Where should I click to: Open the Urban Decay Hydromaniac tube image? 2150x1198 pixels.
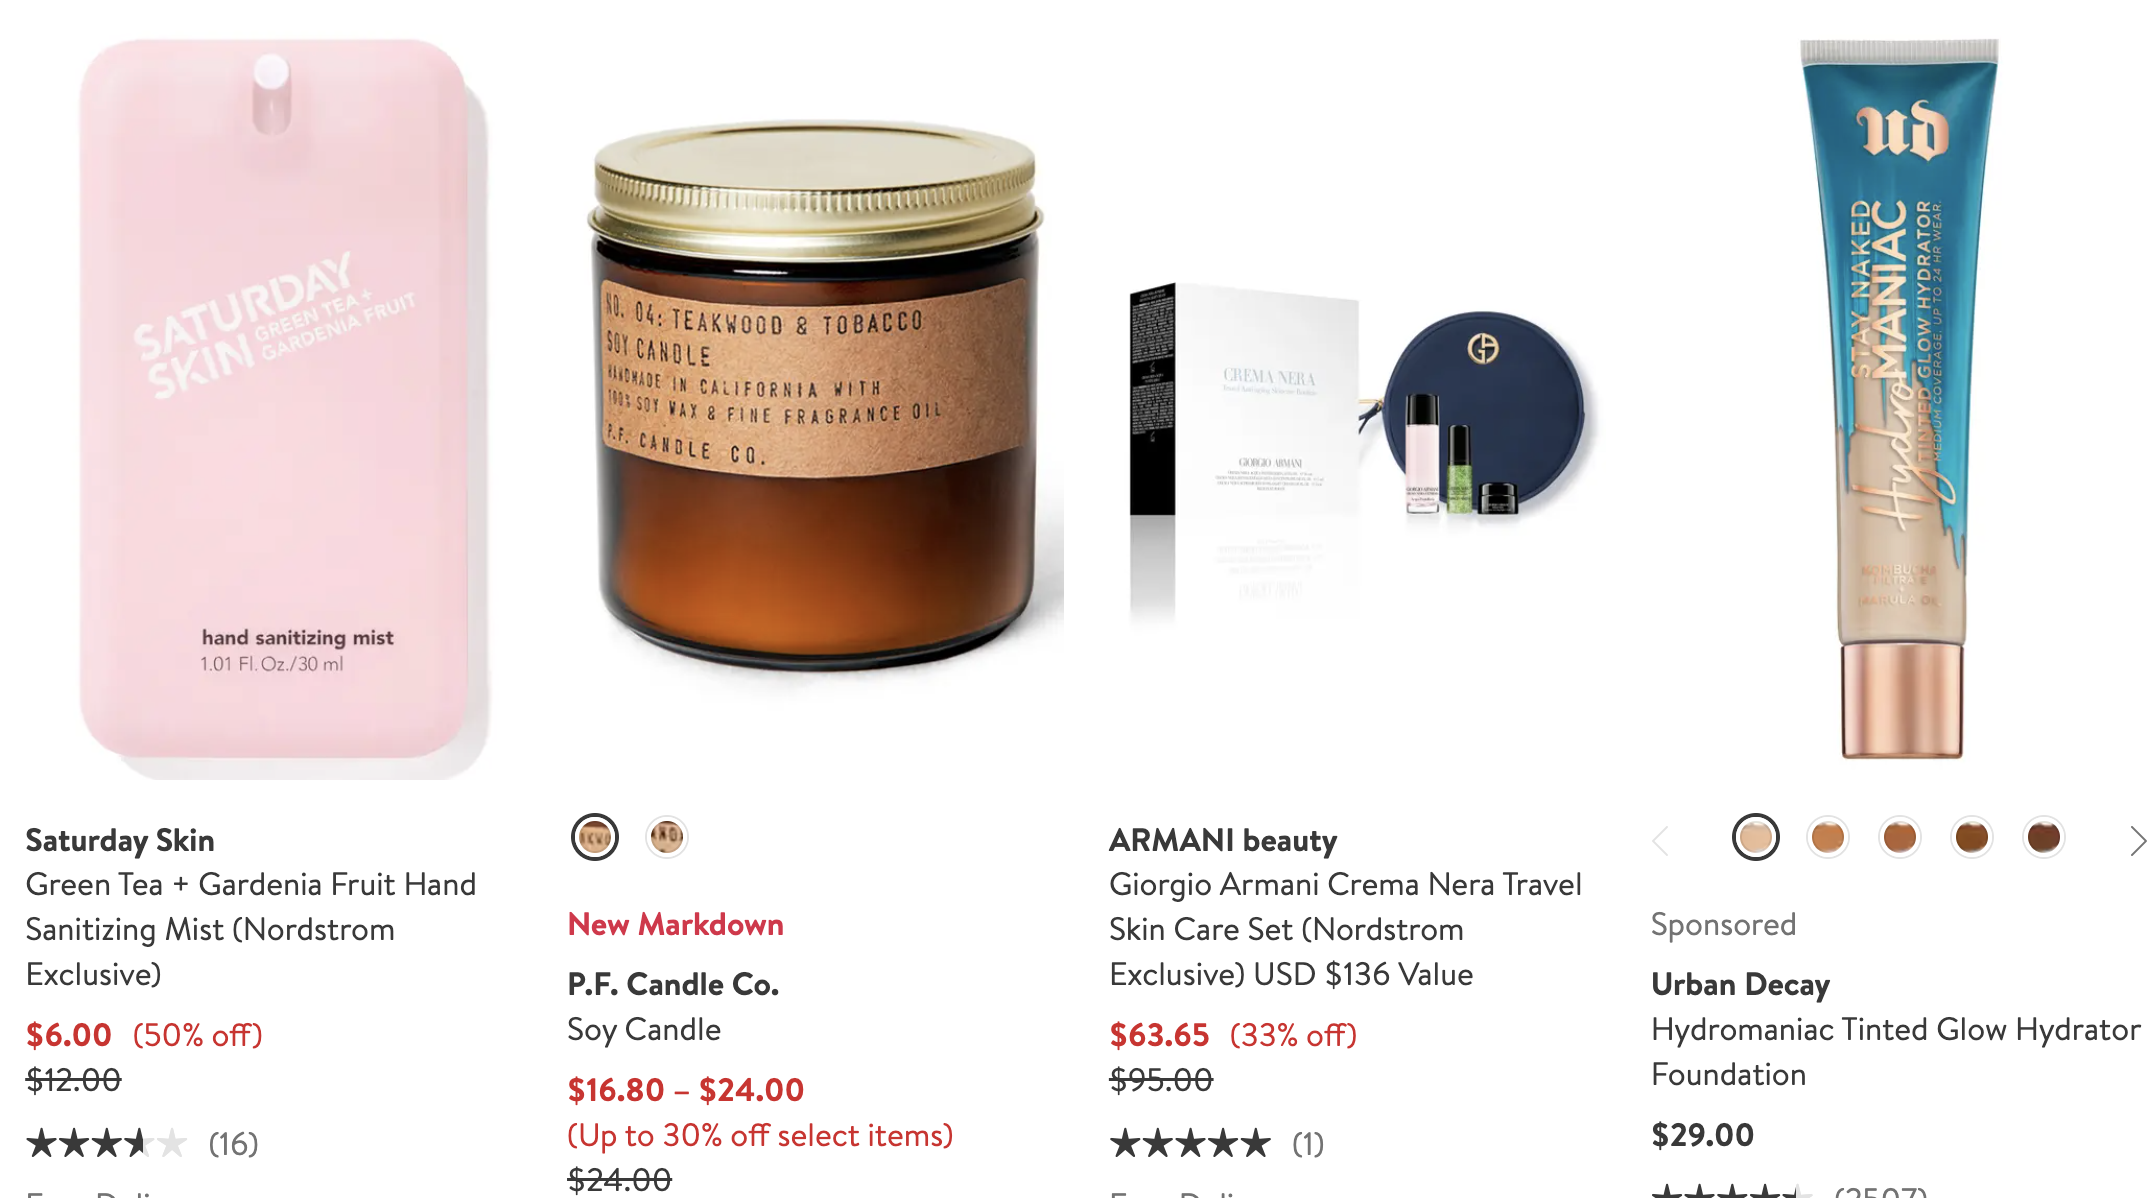pyautogui.click(x=1899, y=400)
